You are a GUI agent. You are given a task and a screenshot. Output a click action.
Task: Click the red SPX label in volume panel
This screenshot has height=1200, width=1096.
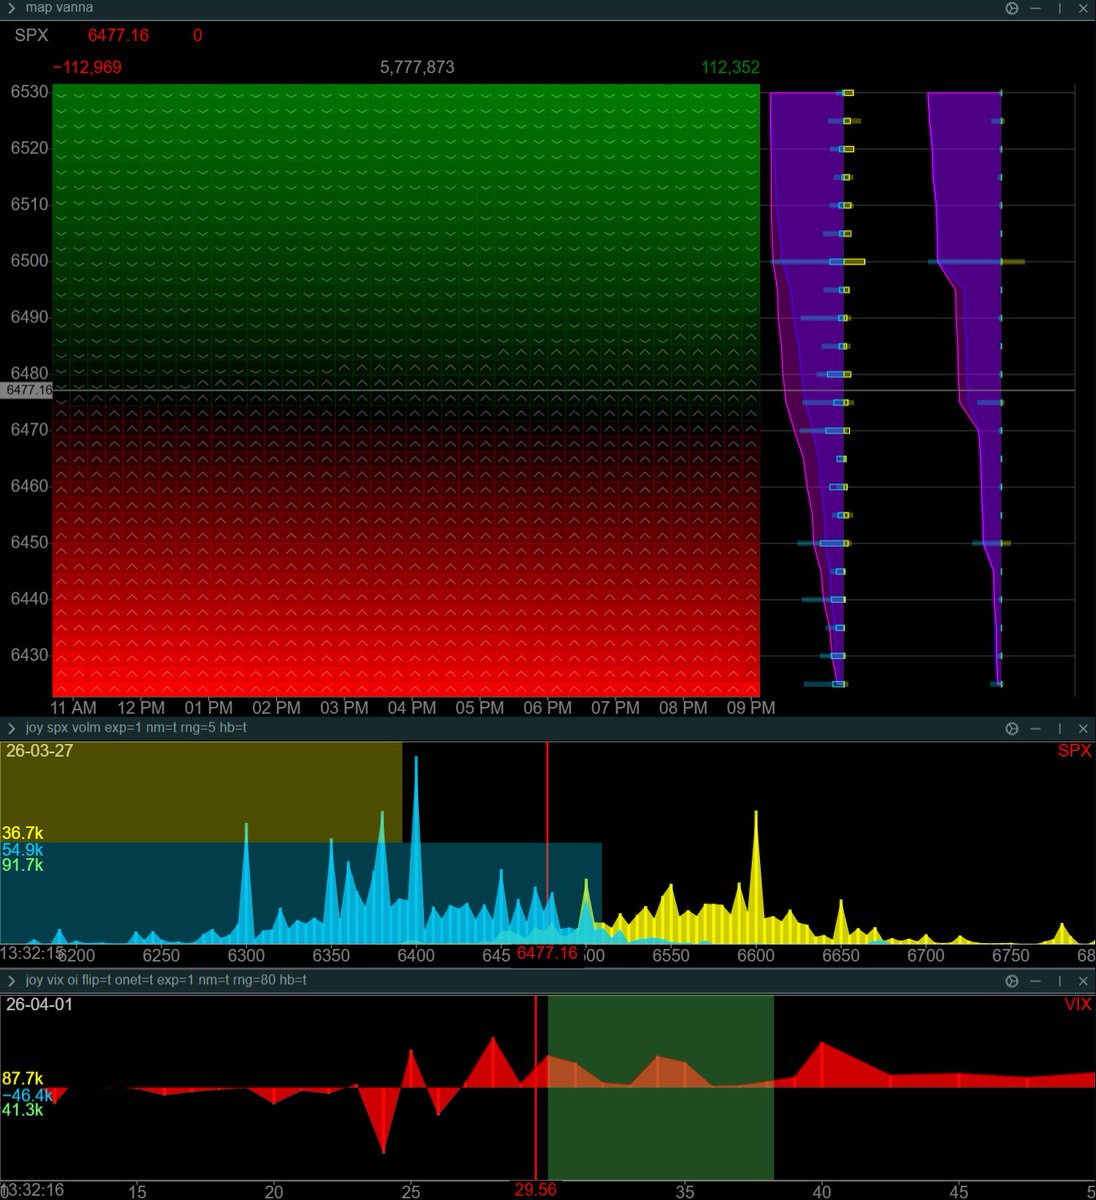click(1074, 751)
